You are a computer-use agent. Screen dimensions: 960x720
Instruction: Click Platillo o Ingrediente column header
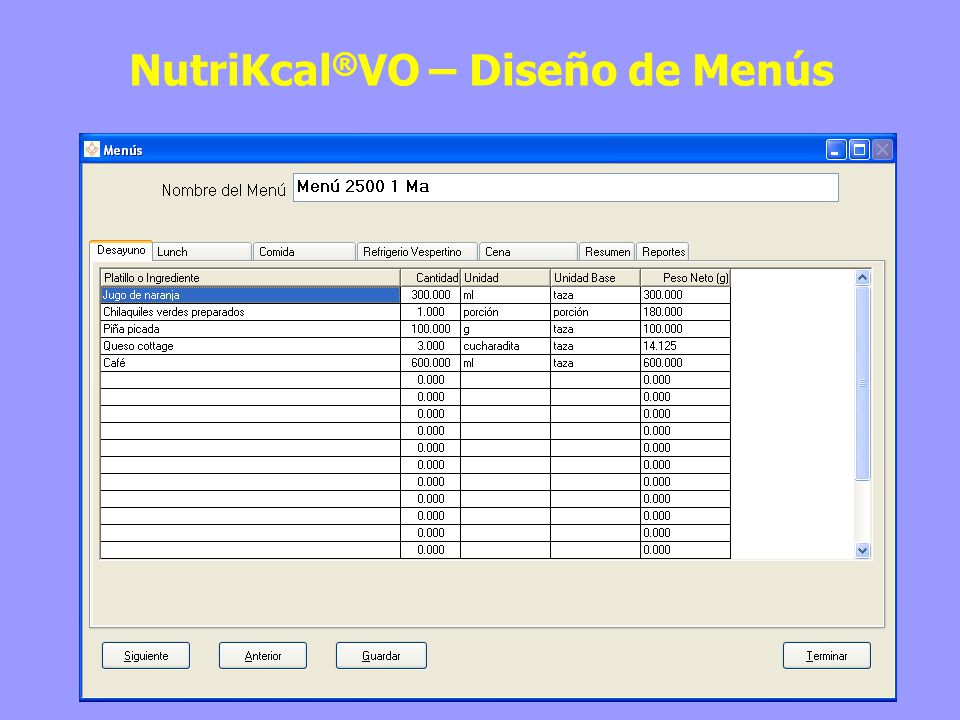pos(250,278)
